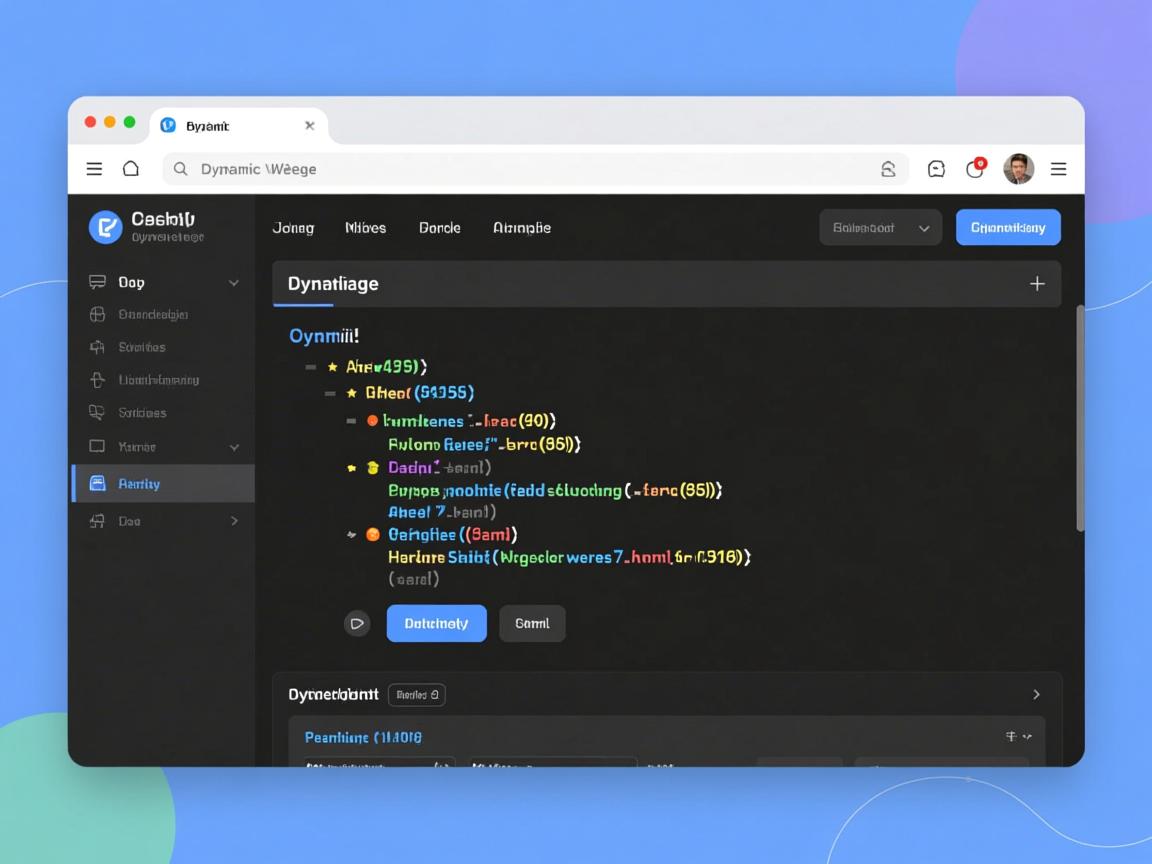
Task: Open the Balanaoat dropdown
Action: pos(880,228)
